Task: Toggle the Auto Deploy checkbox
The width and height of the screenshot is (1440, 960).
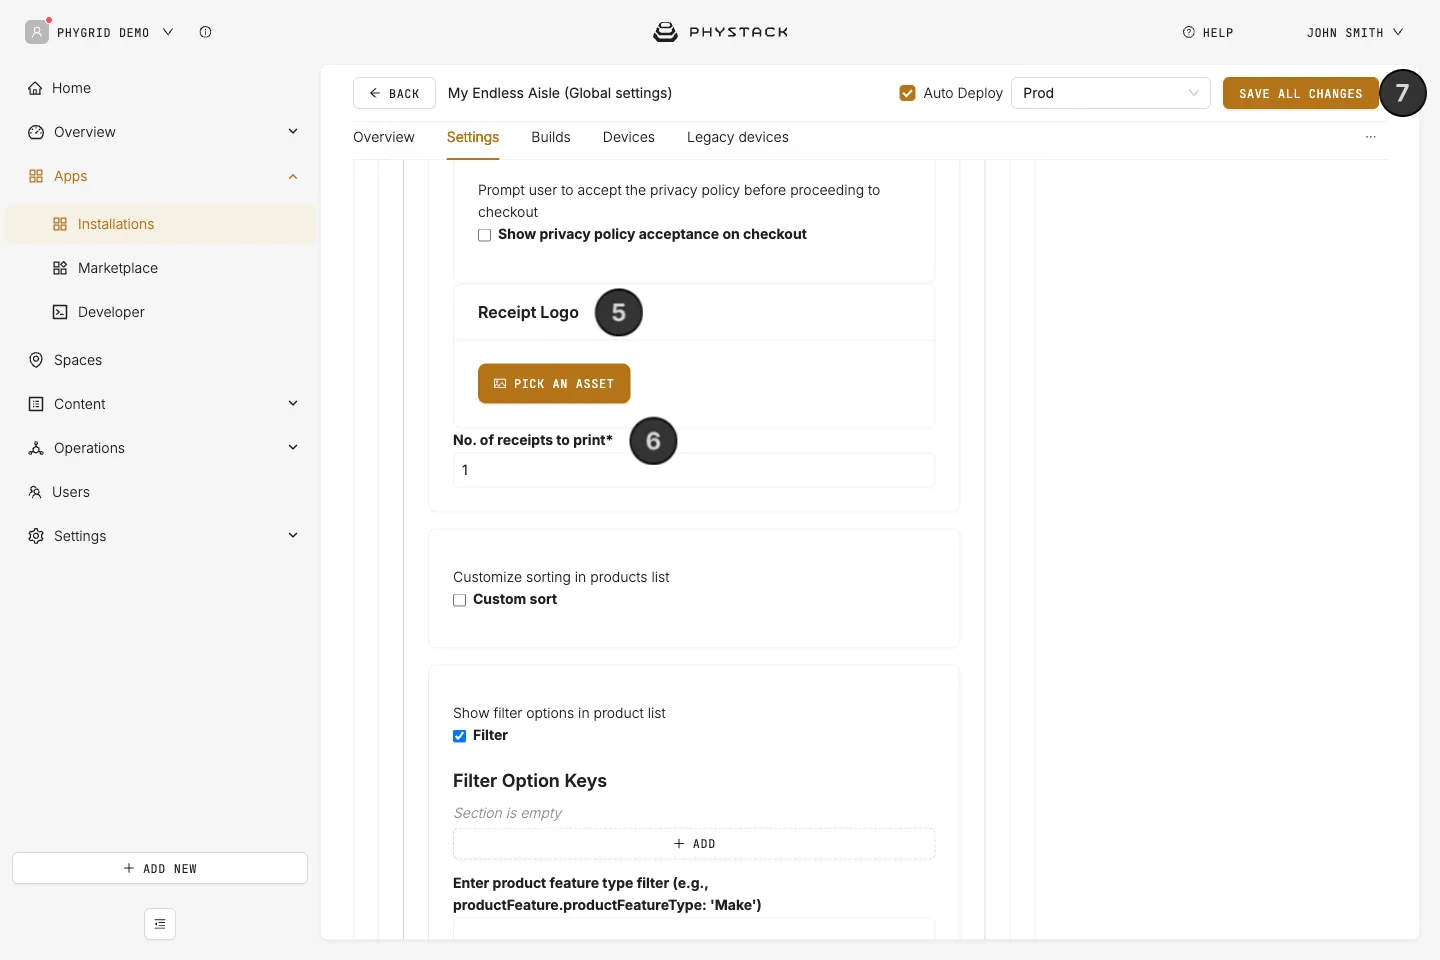Action: 908,93
